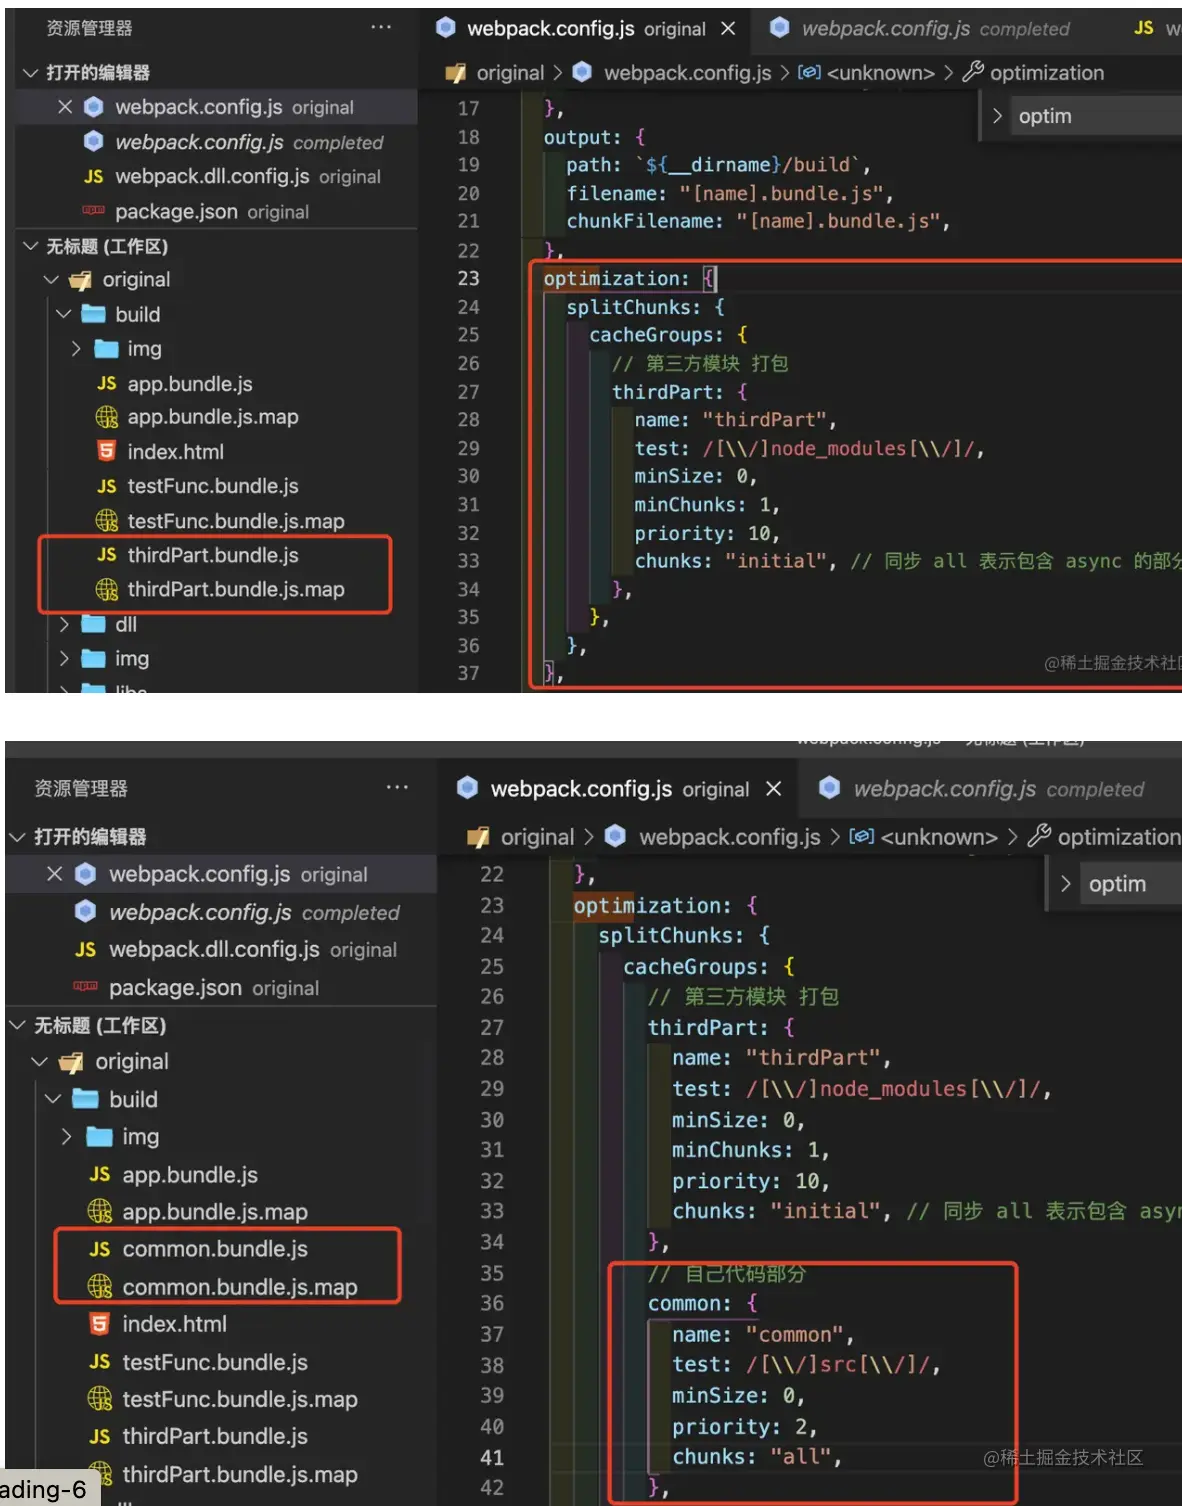
Task: Click filename: "[name].bundle.js" code line
Action: point(730,193)
